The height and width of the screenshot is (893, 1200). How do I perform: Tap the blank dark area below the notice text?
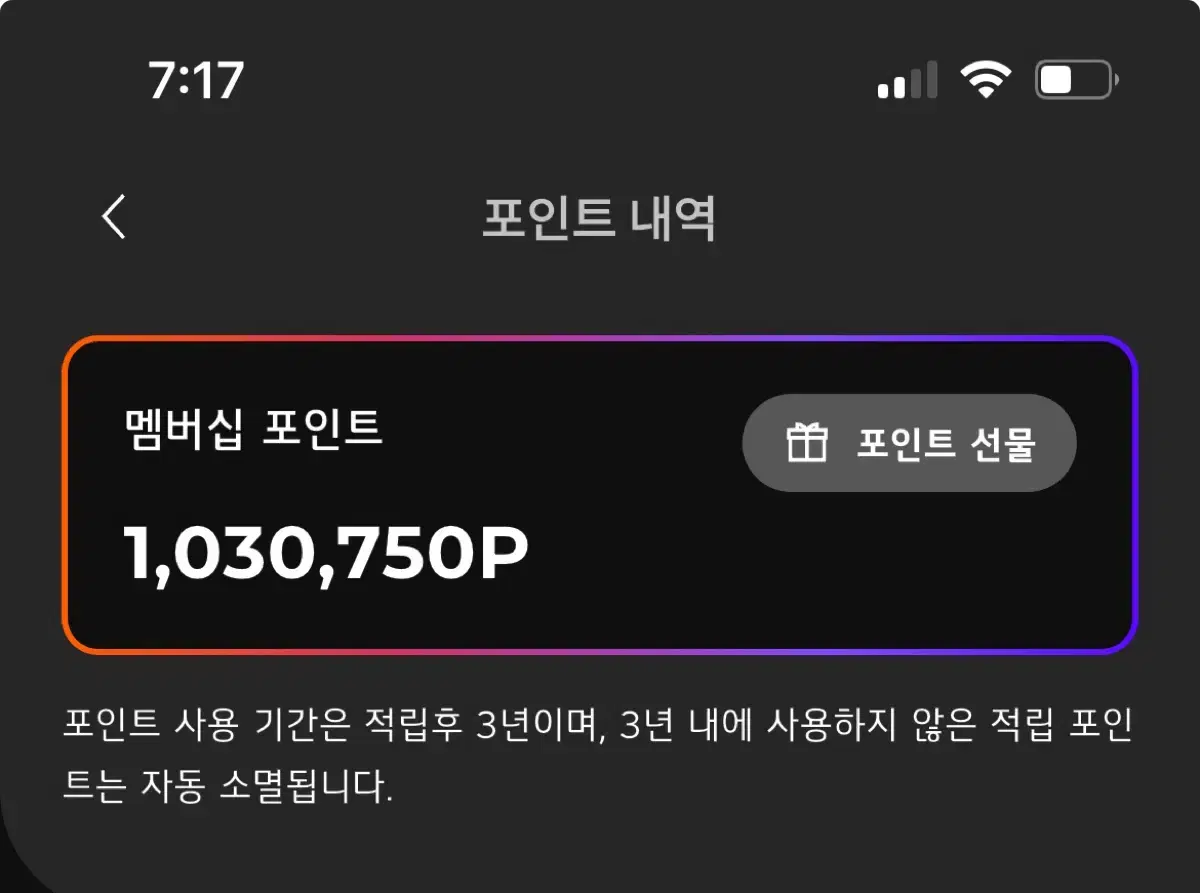pyautogui.click(x=600, y=850)
